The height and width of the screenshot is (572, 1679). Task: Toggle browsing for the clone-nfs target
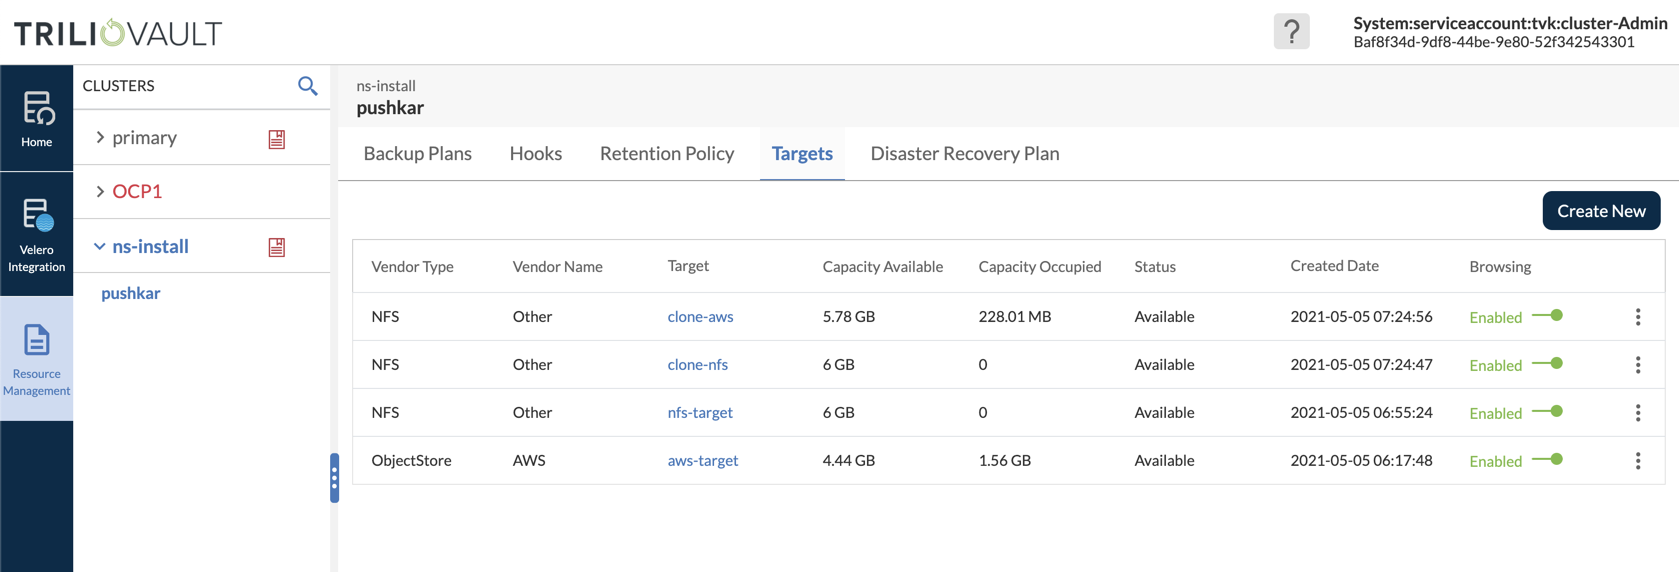click(x=1548, y=364)
